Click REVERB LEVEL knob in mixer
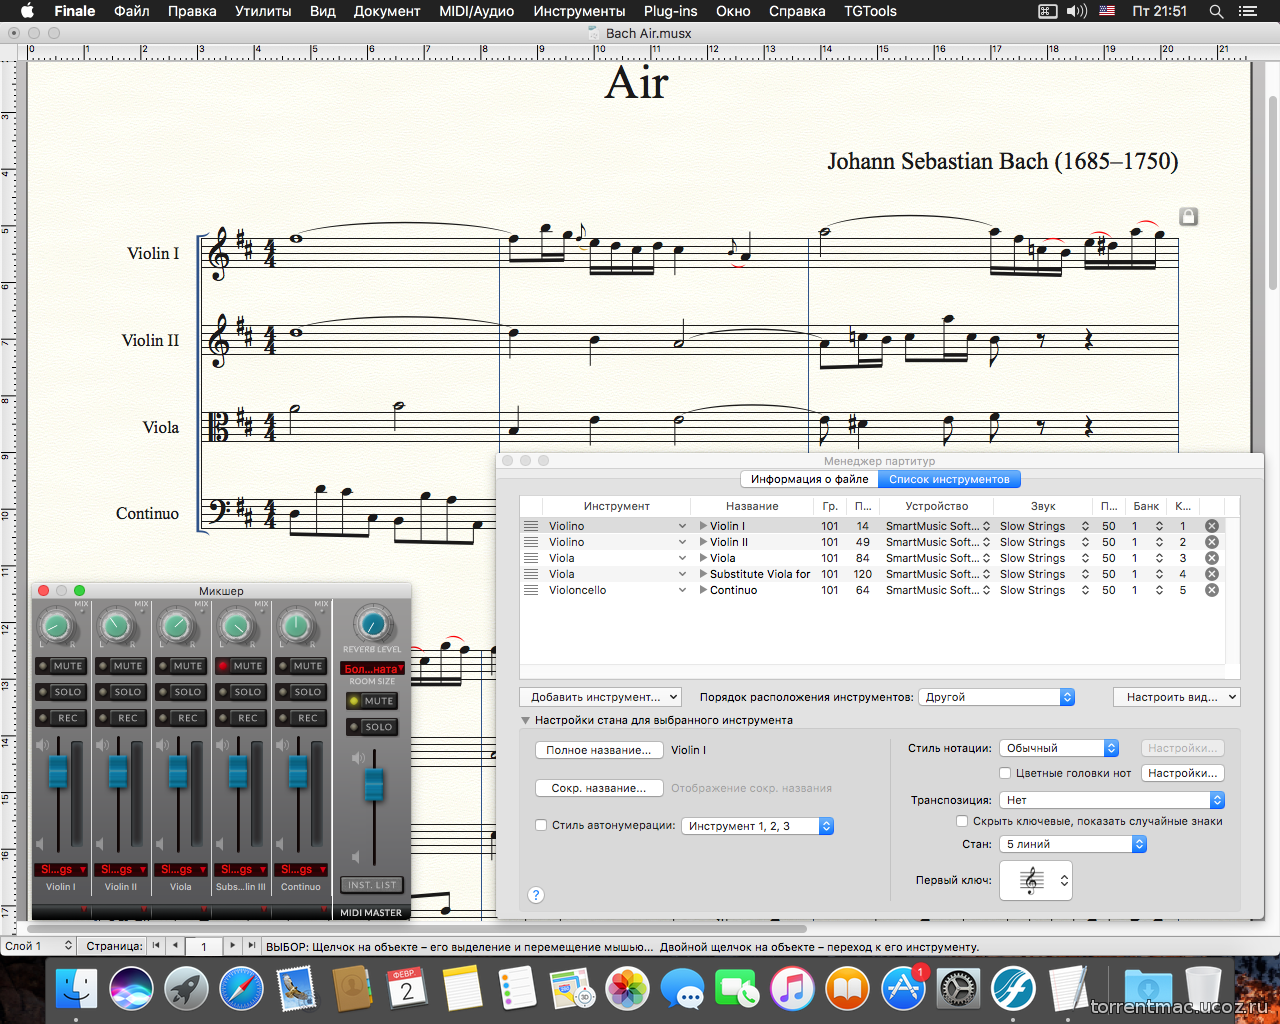This screenshot has width=1280, height=1024. pyautogui.click(x=373, y=624)
